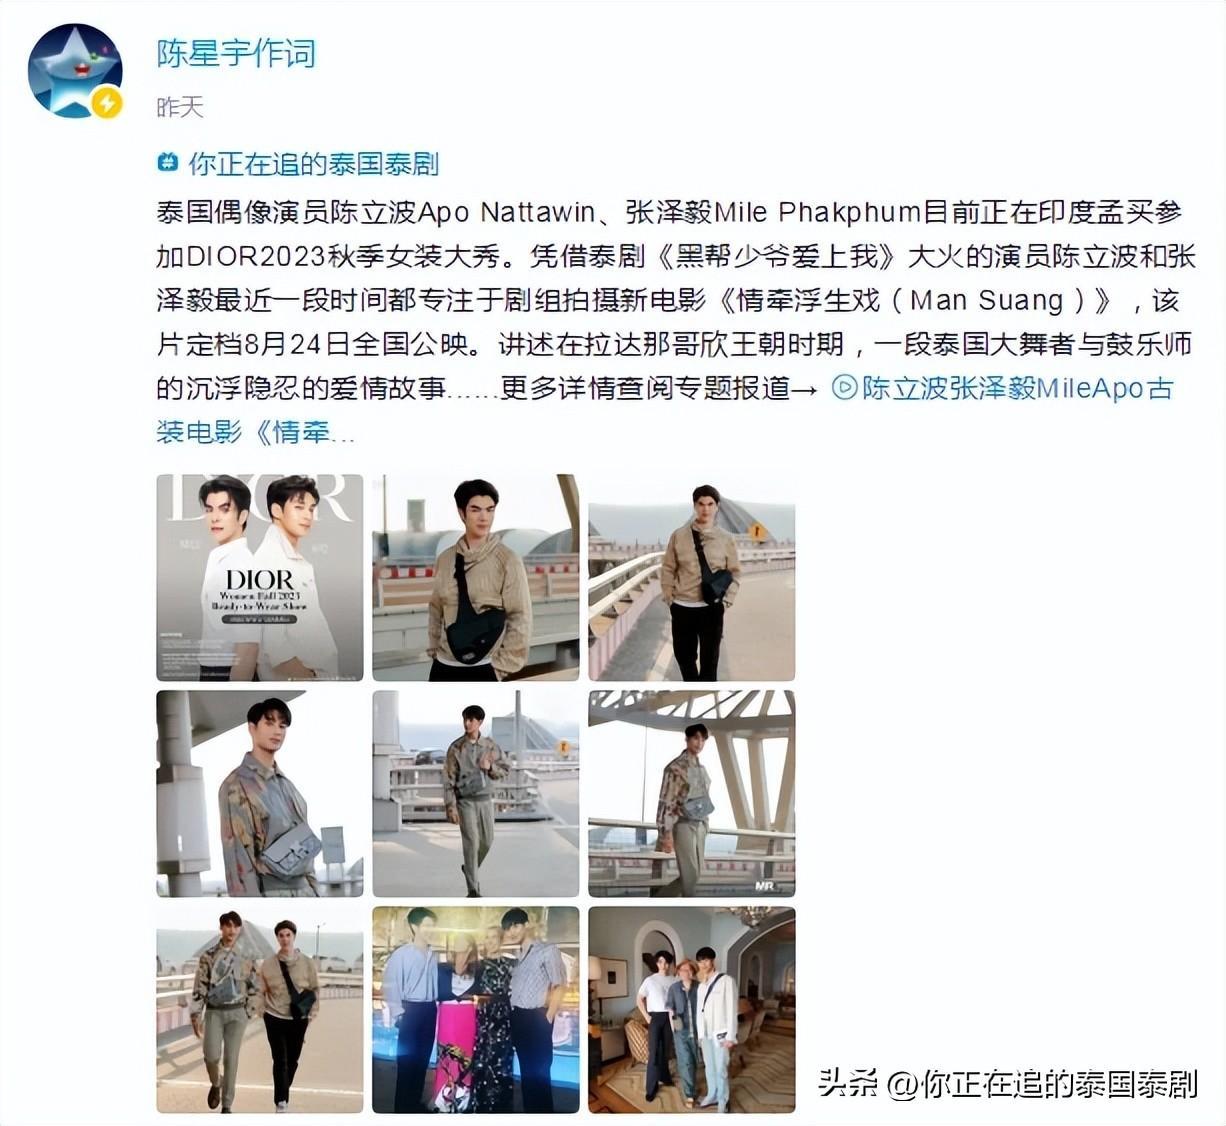
Task: Open the photo of the man in a beige jacket walking on the bridge
Action: tap(692, 578)
